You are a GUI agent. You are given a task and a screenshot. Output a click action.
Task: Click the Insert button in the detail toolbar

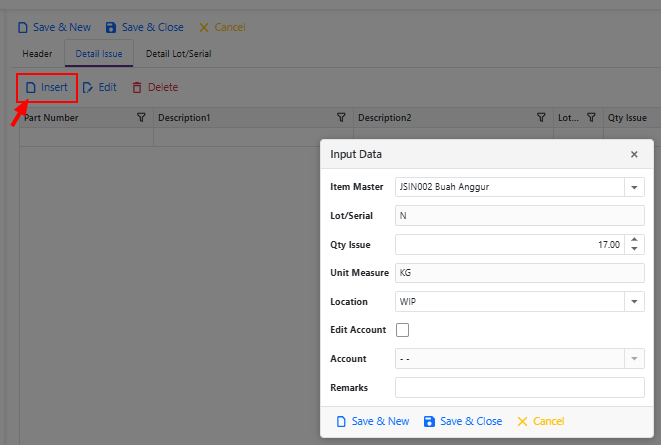pos(47,87)
